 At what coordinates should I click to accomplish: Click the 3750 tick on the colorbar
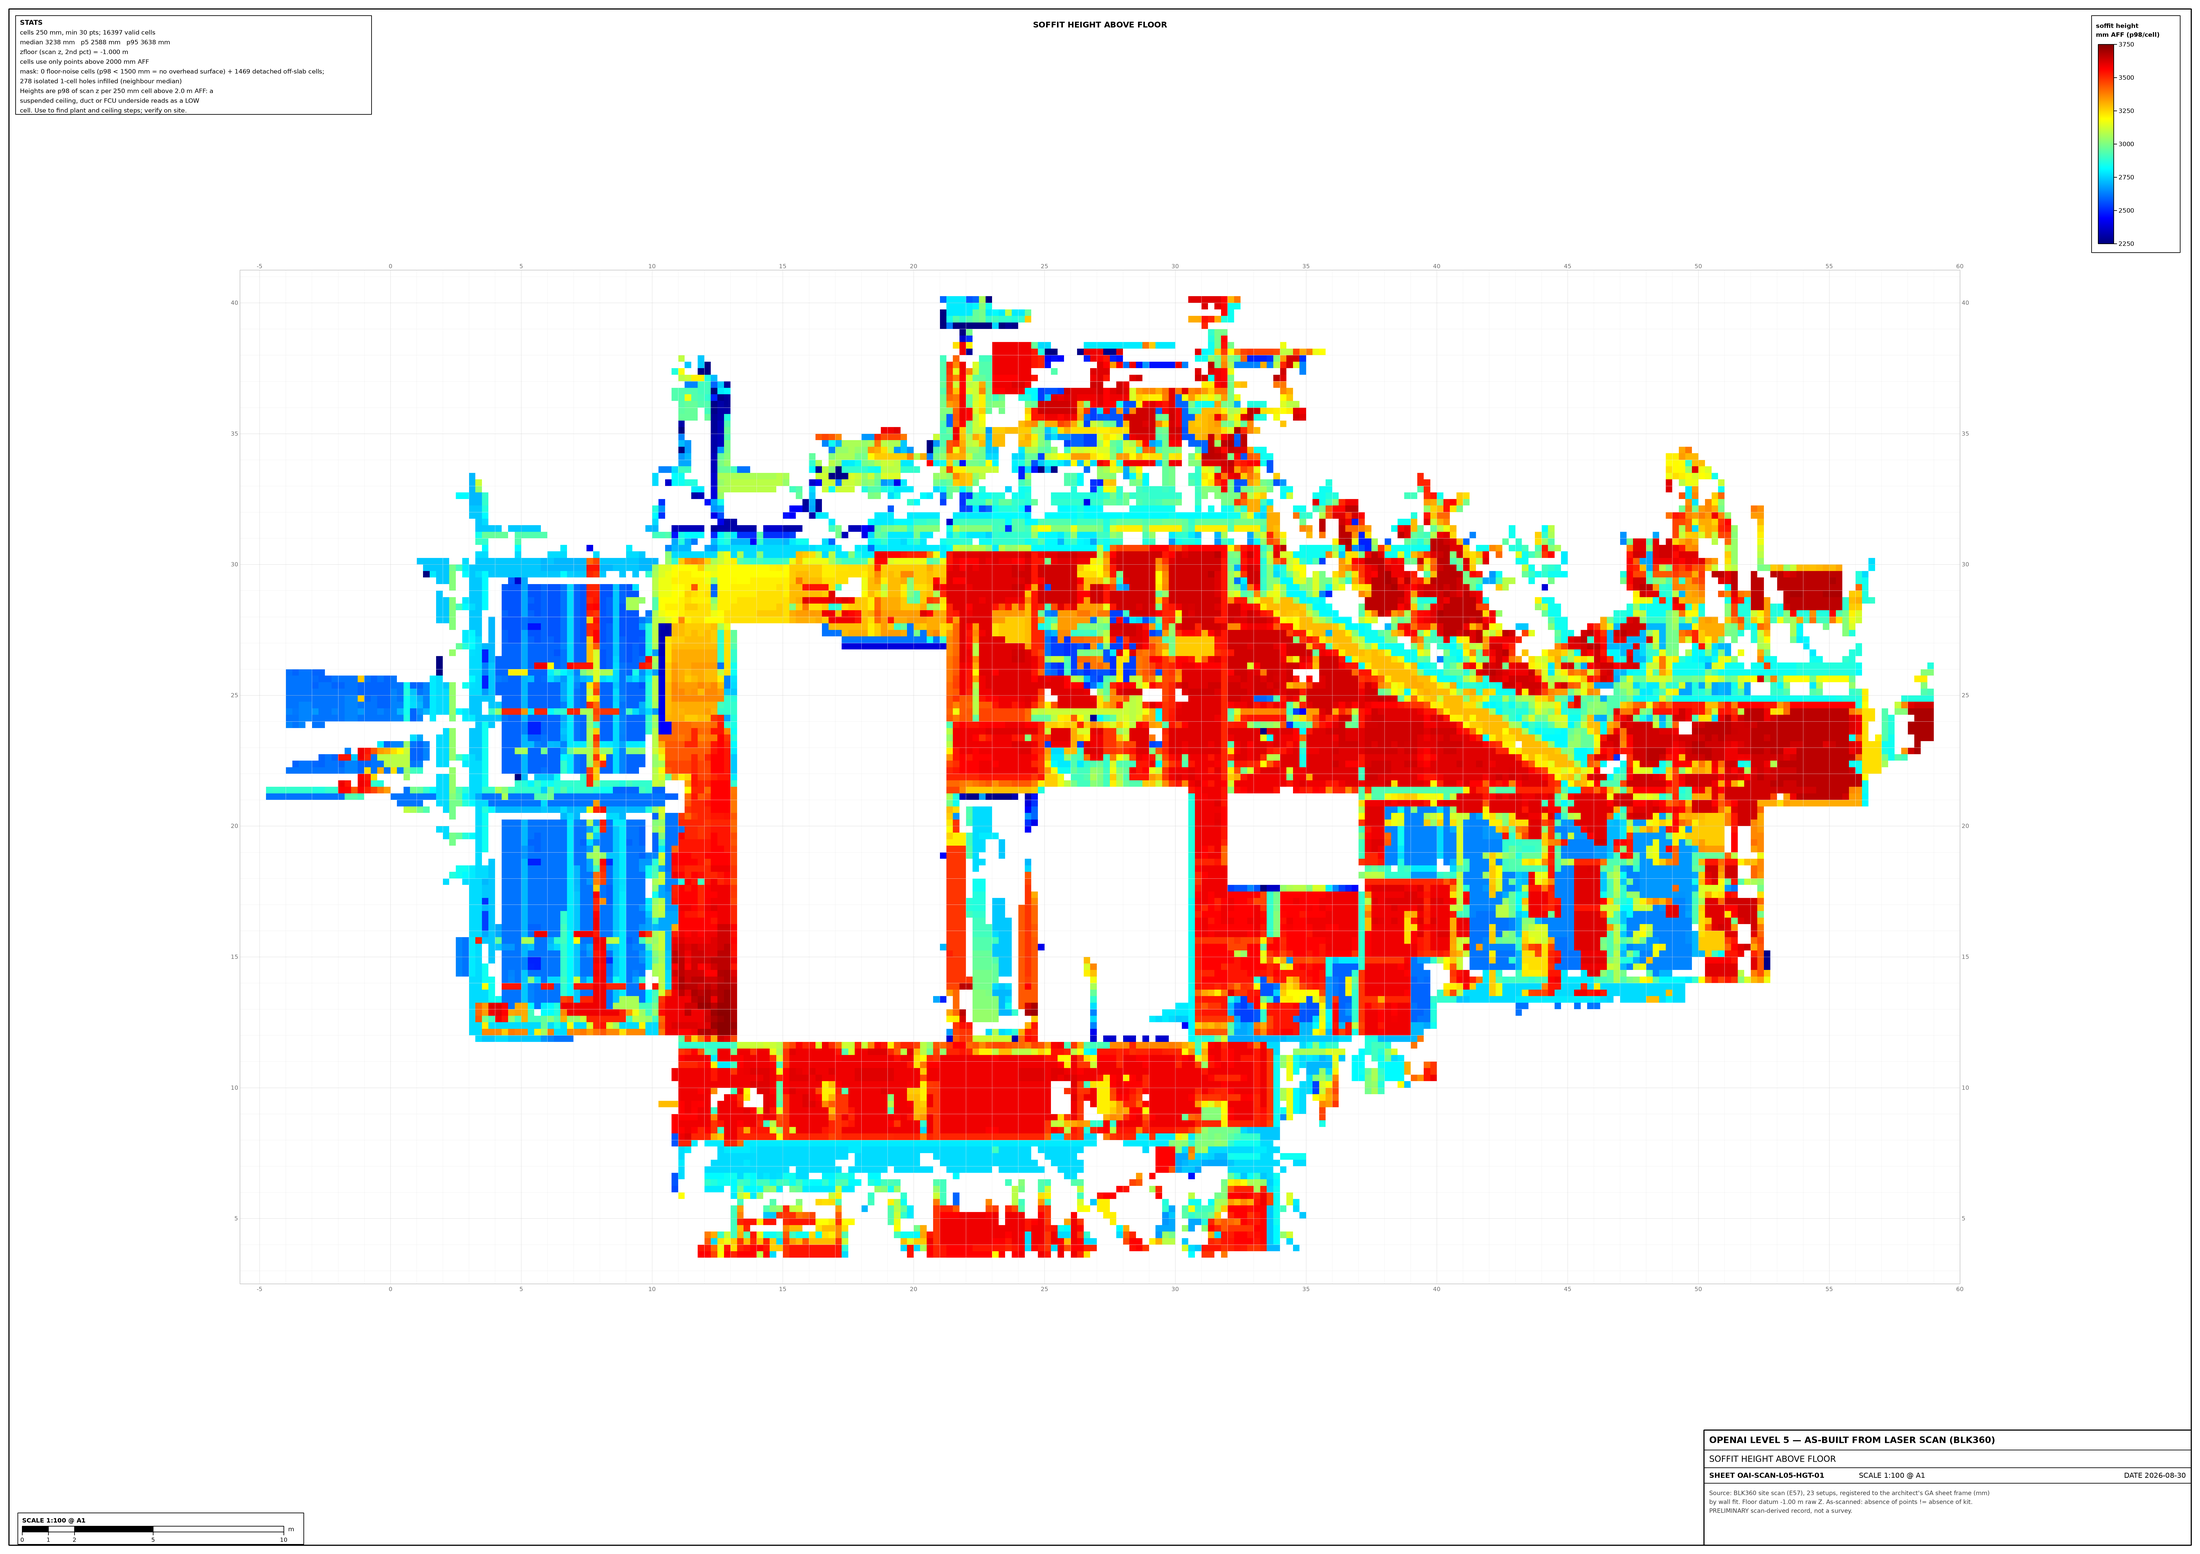point(2126,44)
